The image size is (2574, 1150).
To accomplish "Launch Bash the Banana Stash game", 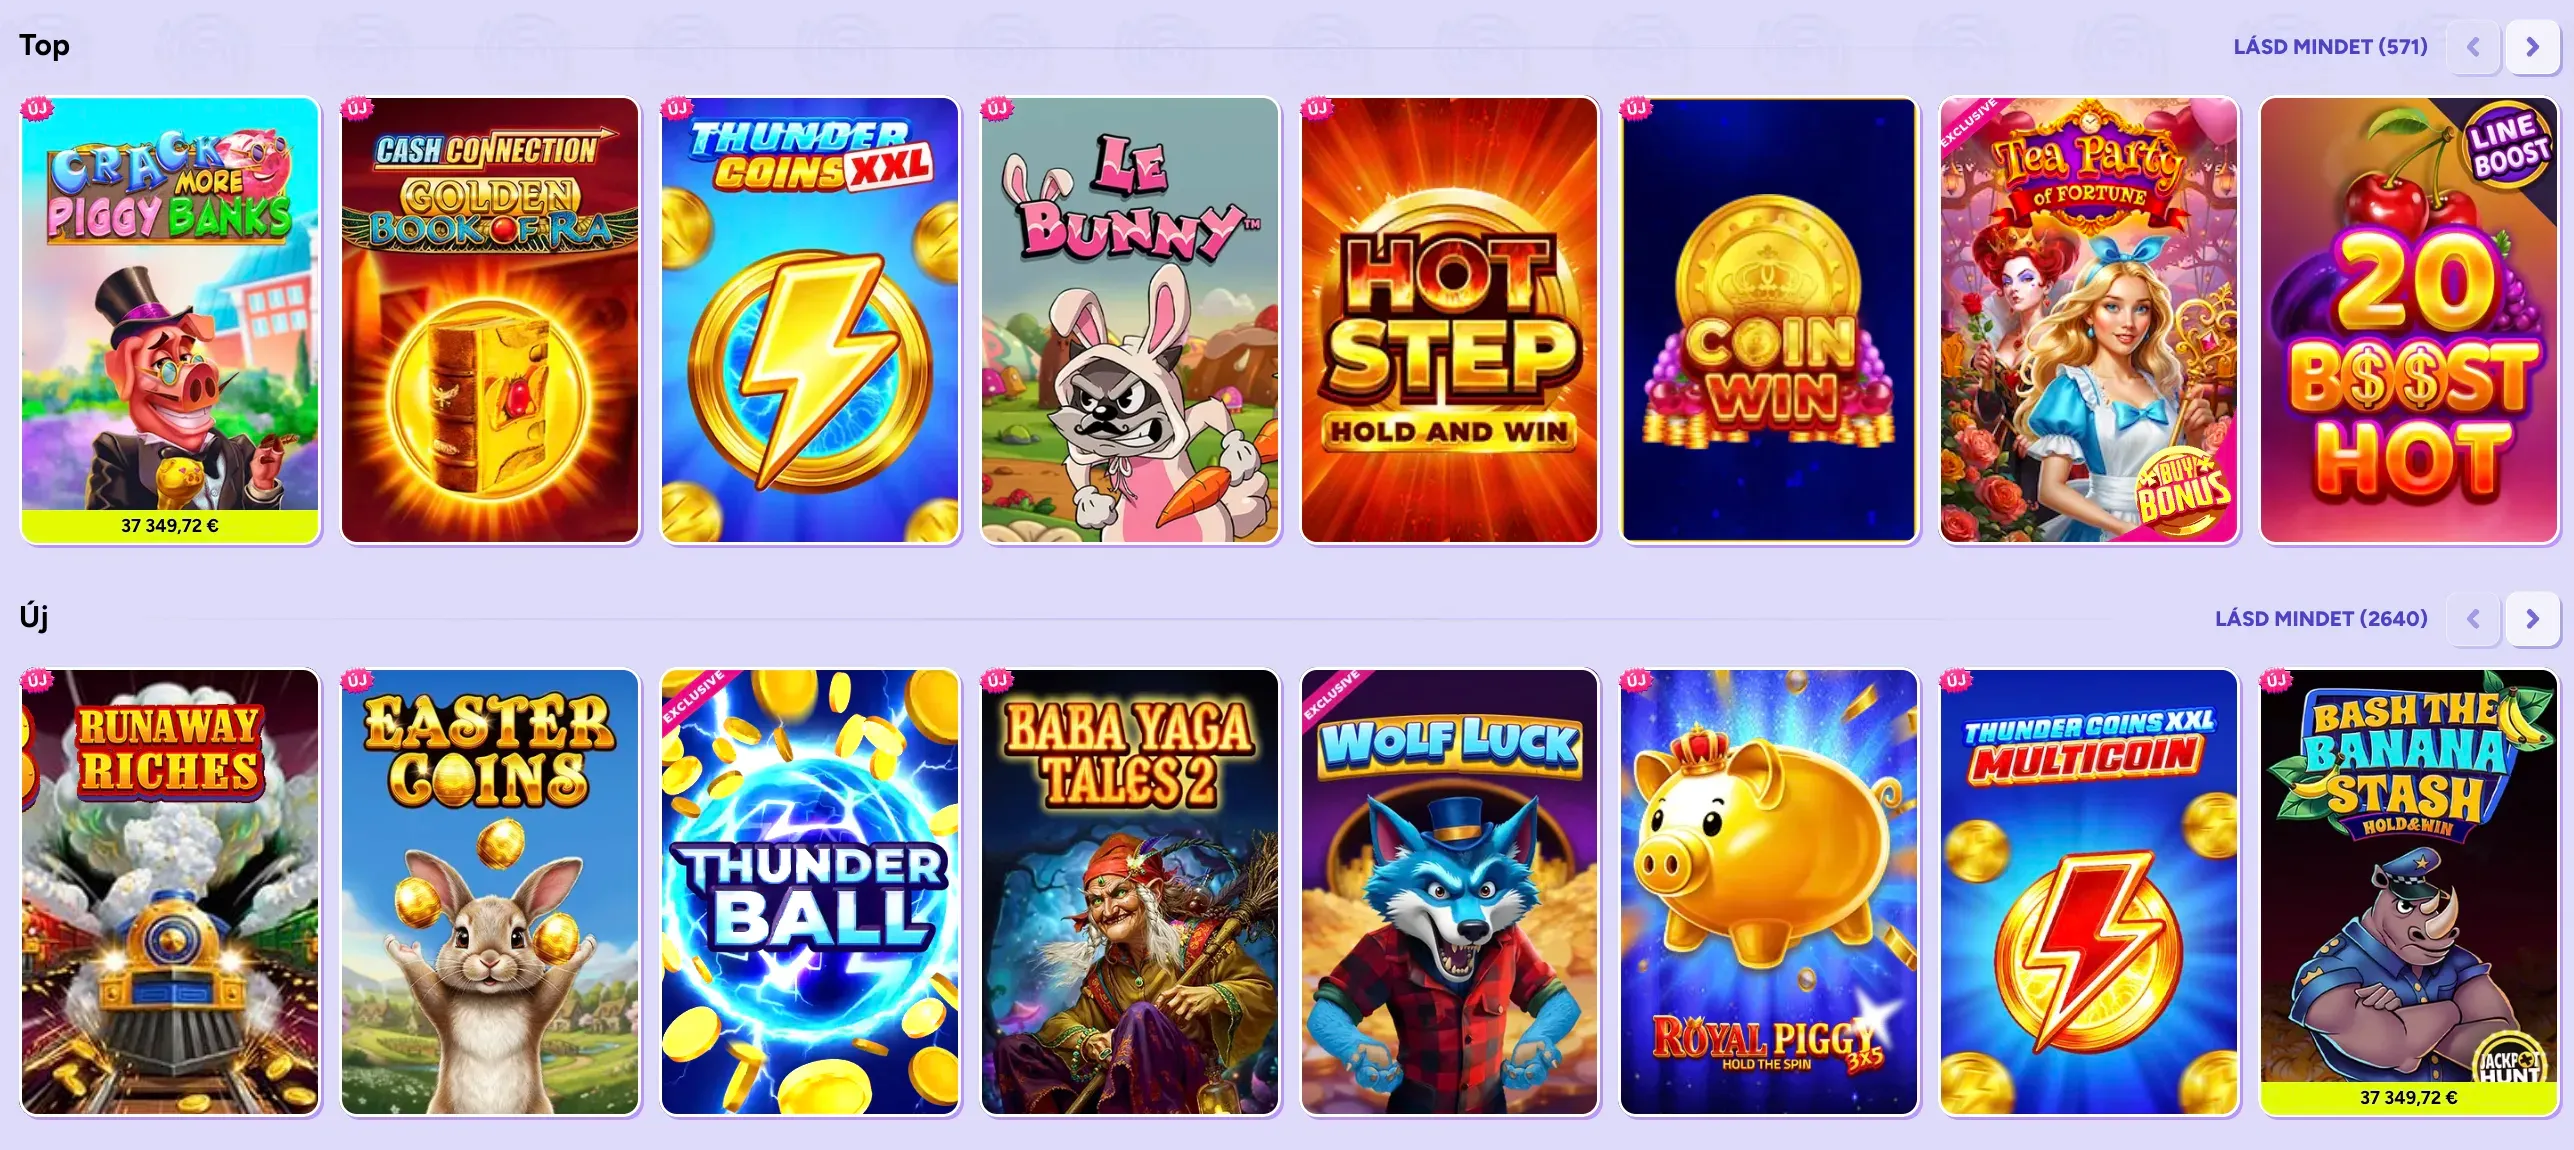I will [x=2409, y=892].
